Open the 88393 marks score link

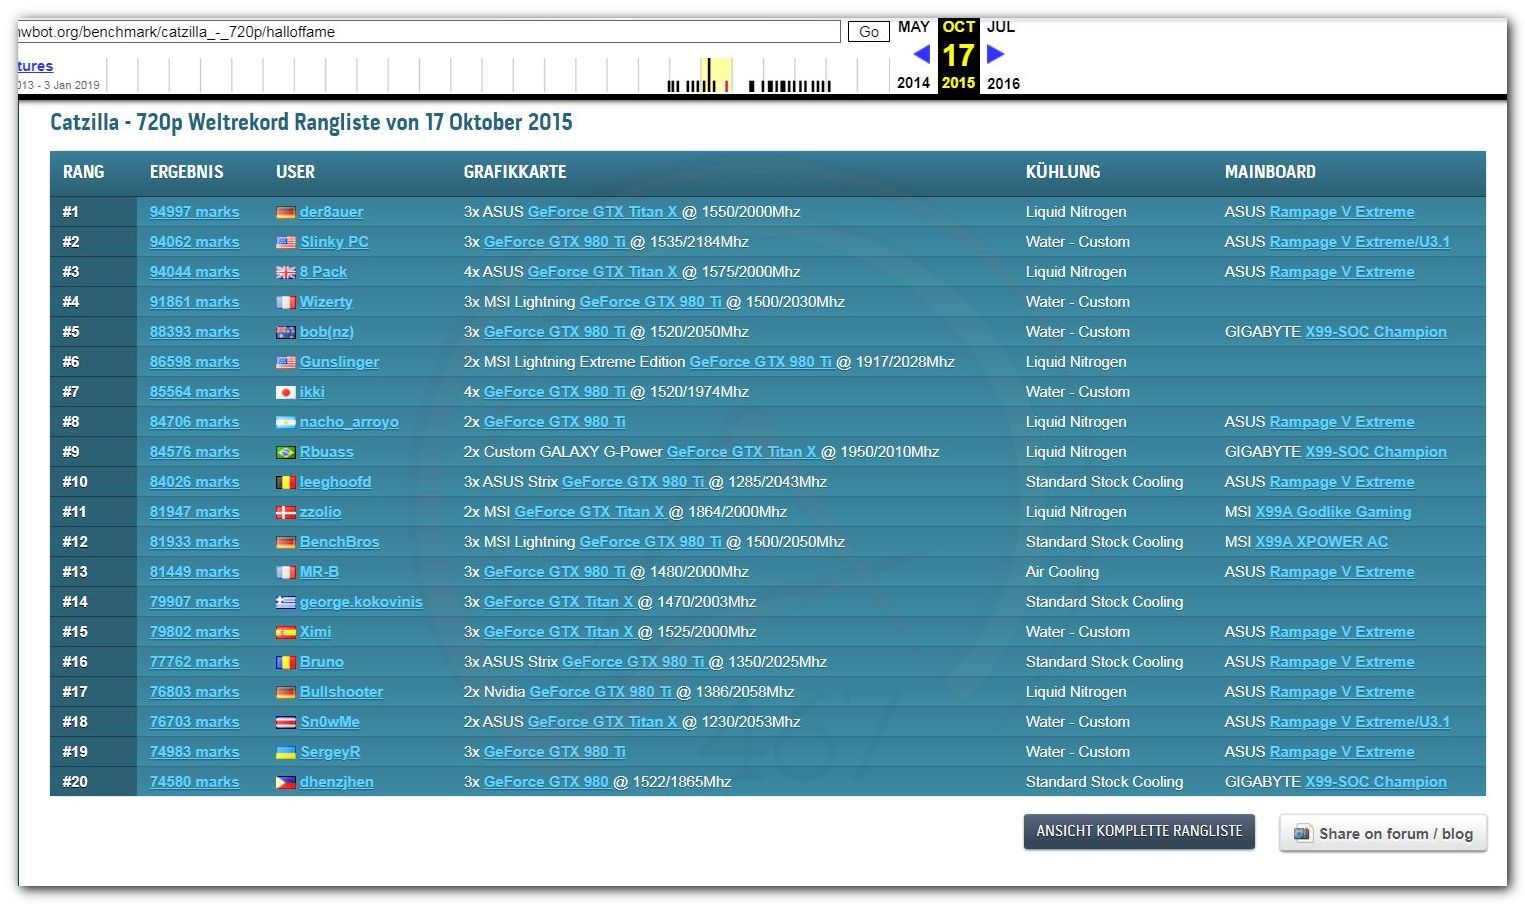(x=194, y=332)
